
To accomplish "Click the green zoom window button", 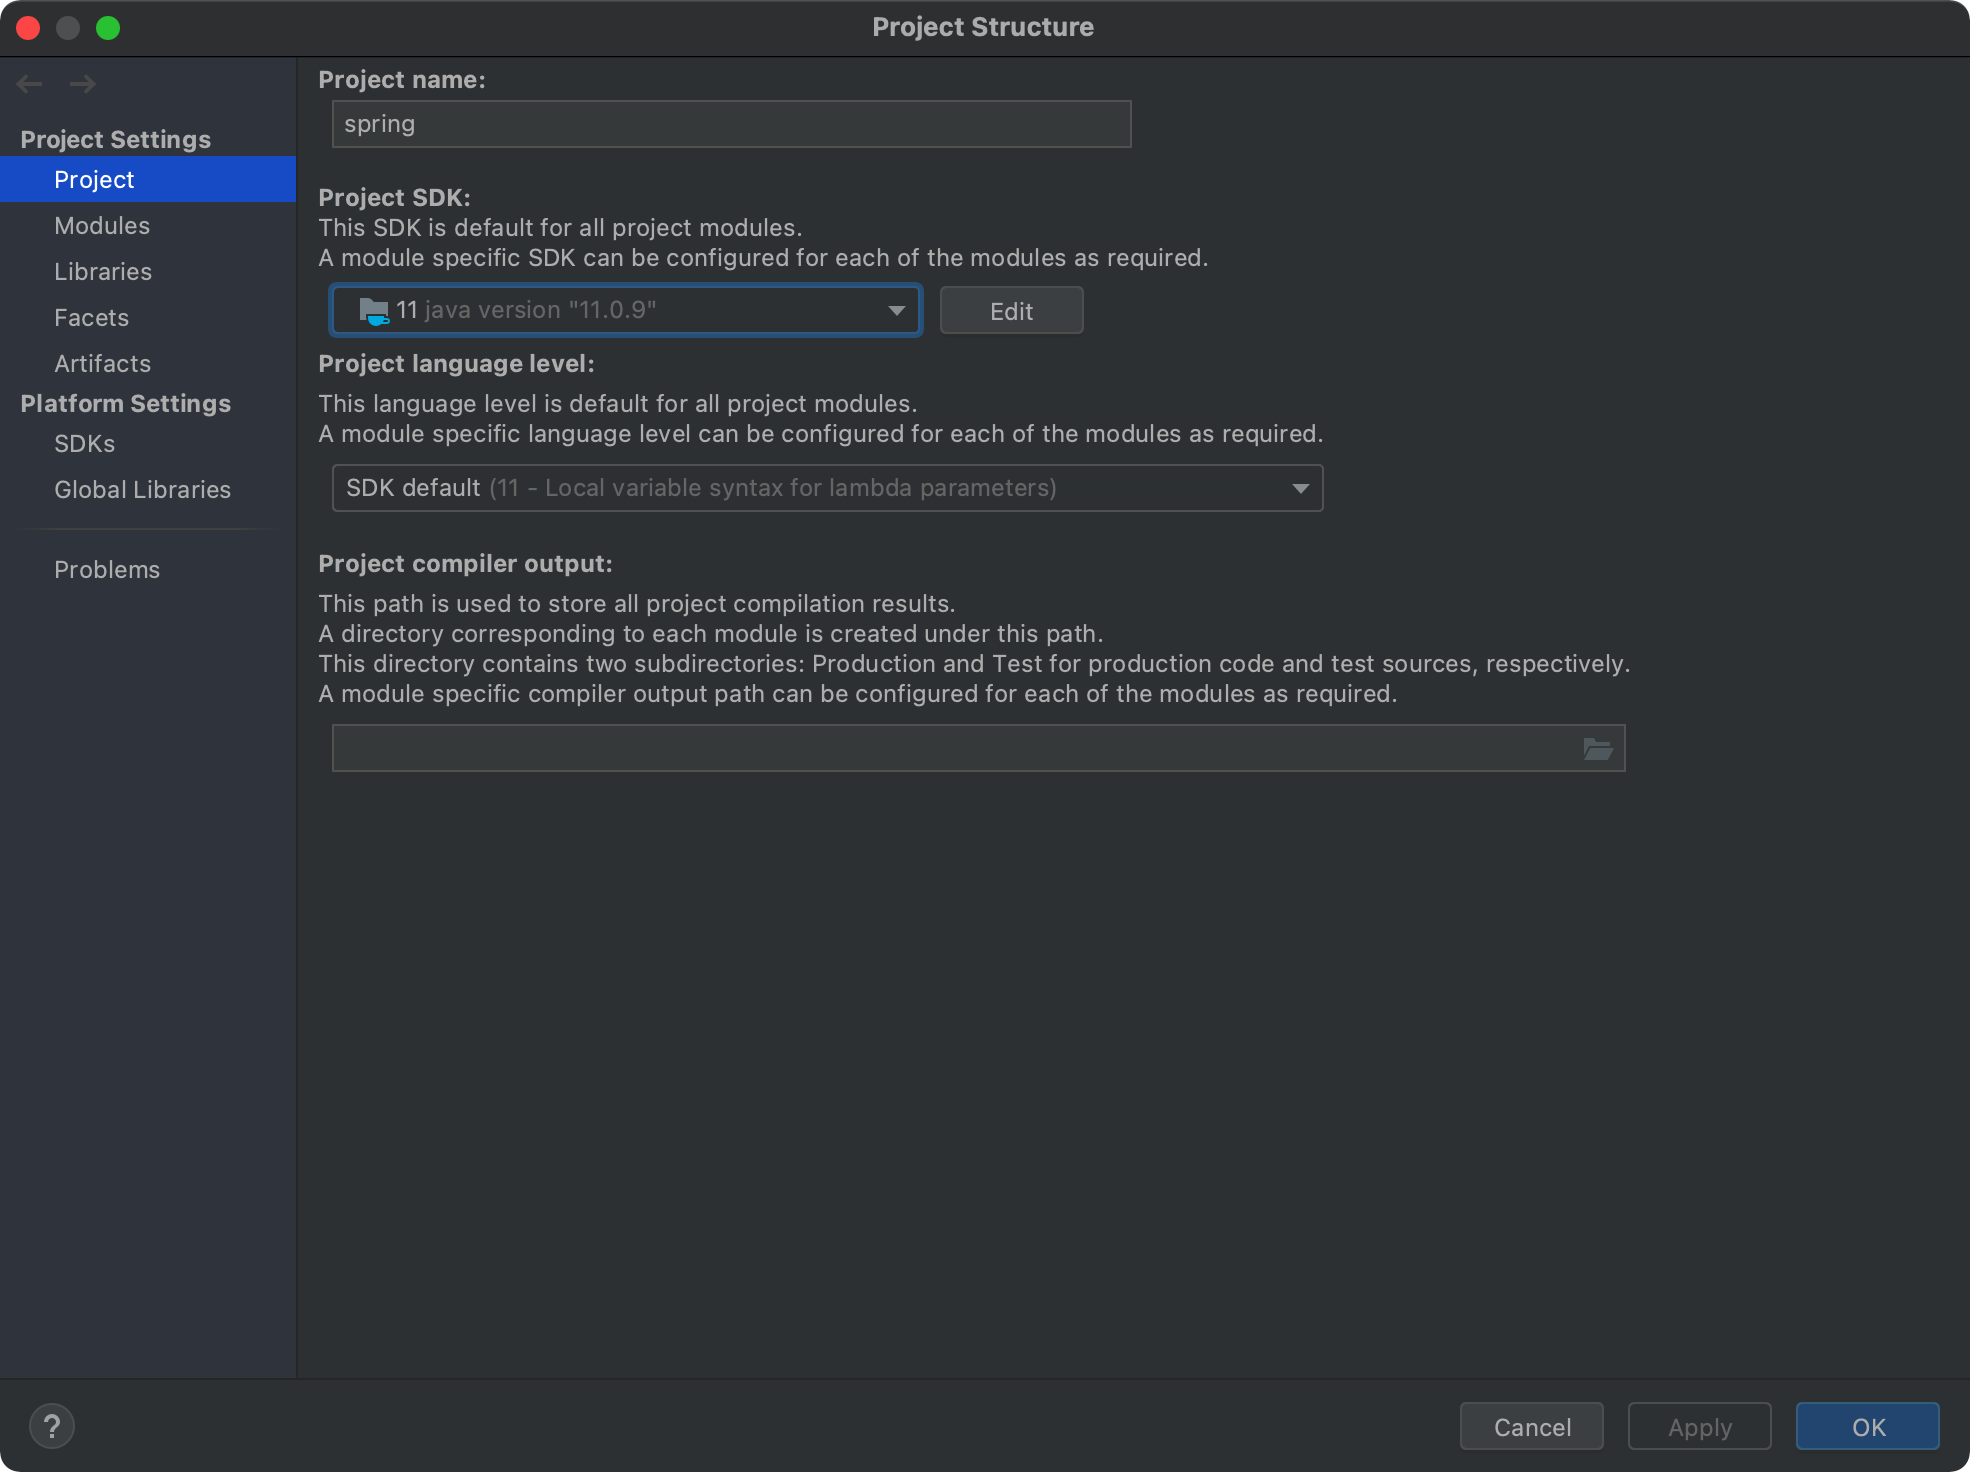I will [x=108, y=28].
